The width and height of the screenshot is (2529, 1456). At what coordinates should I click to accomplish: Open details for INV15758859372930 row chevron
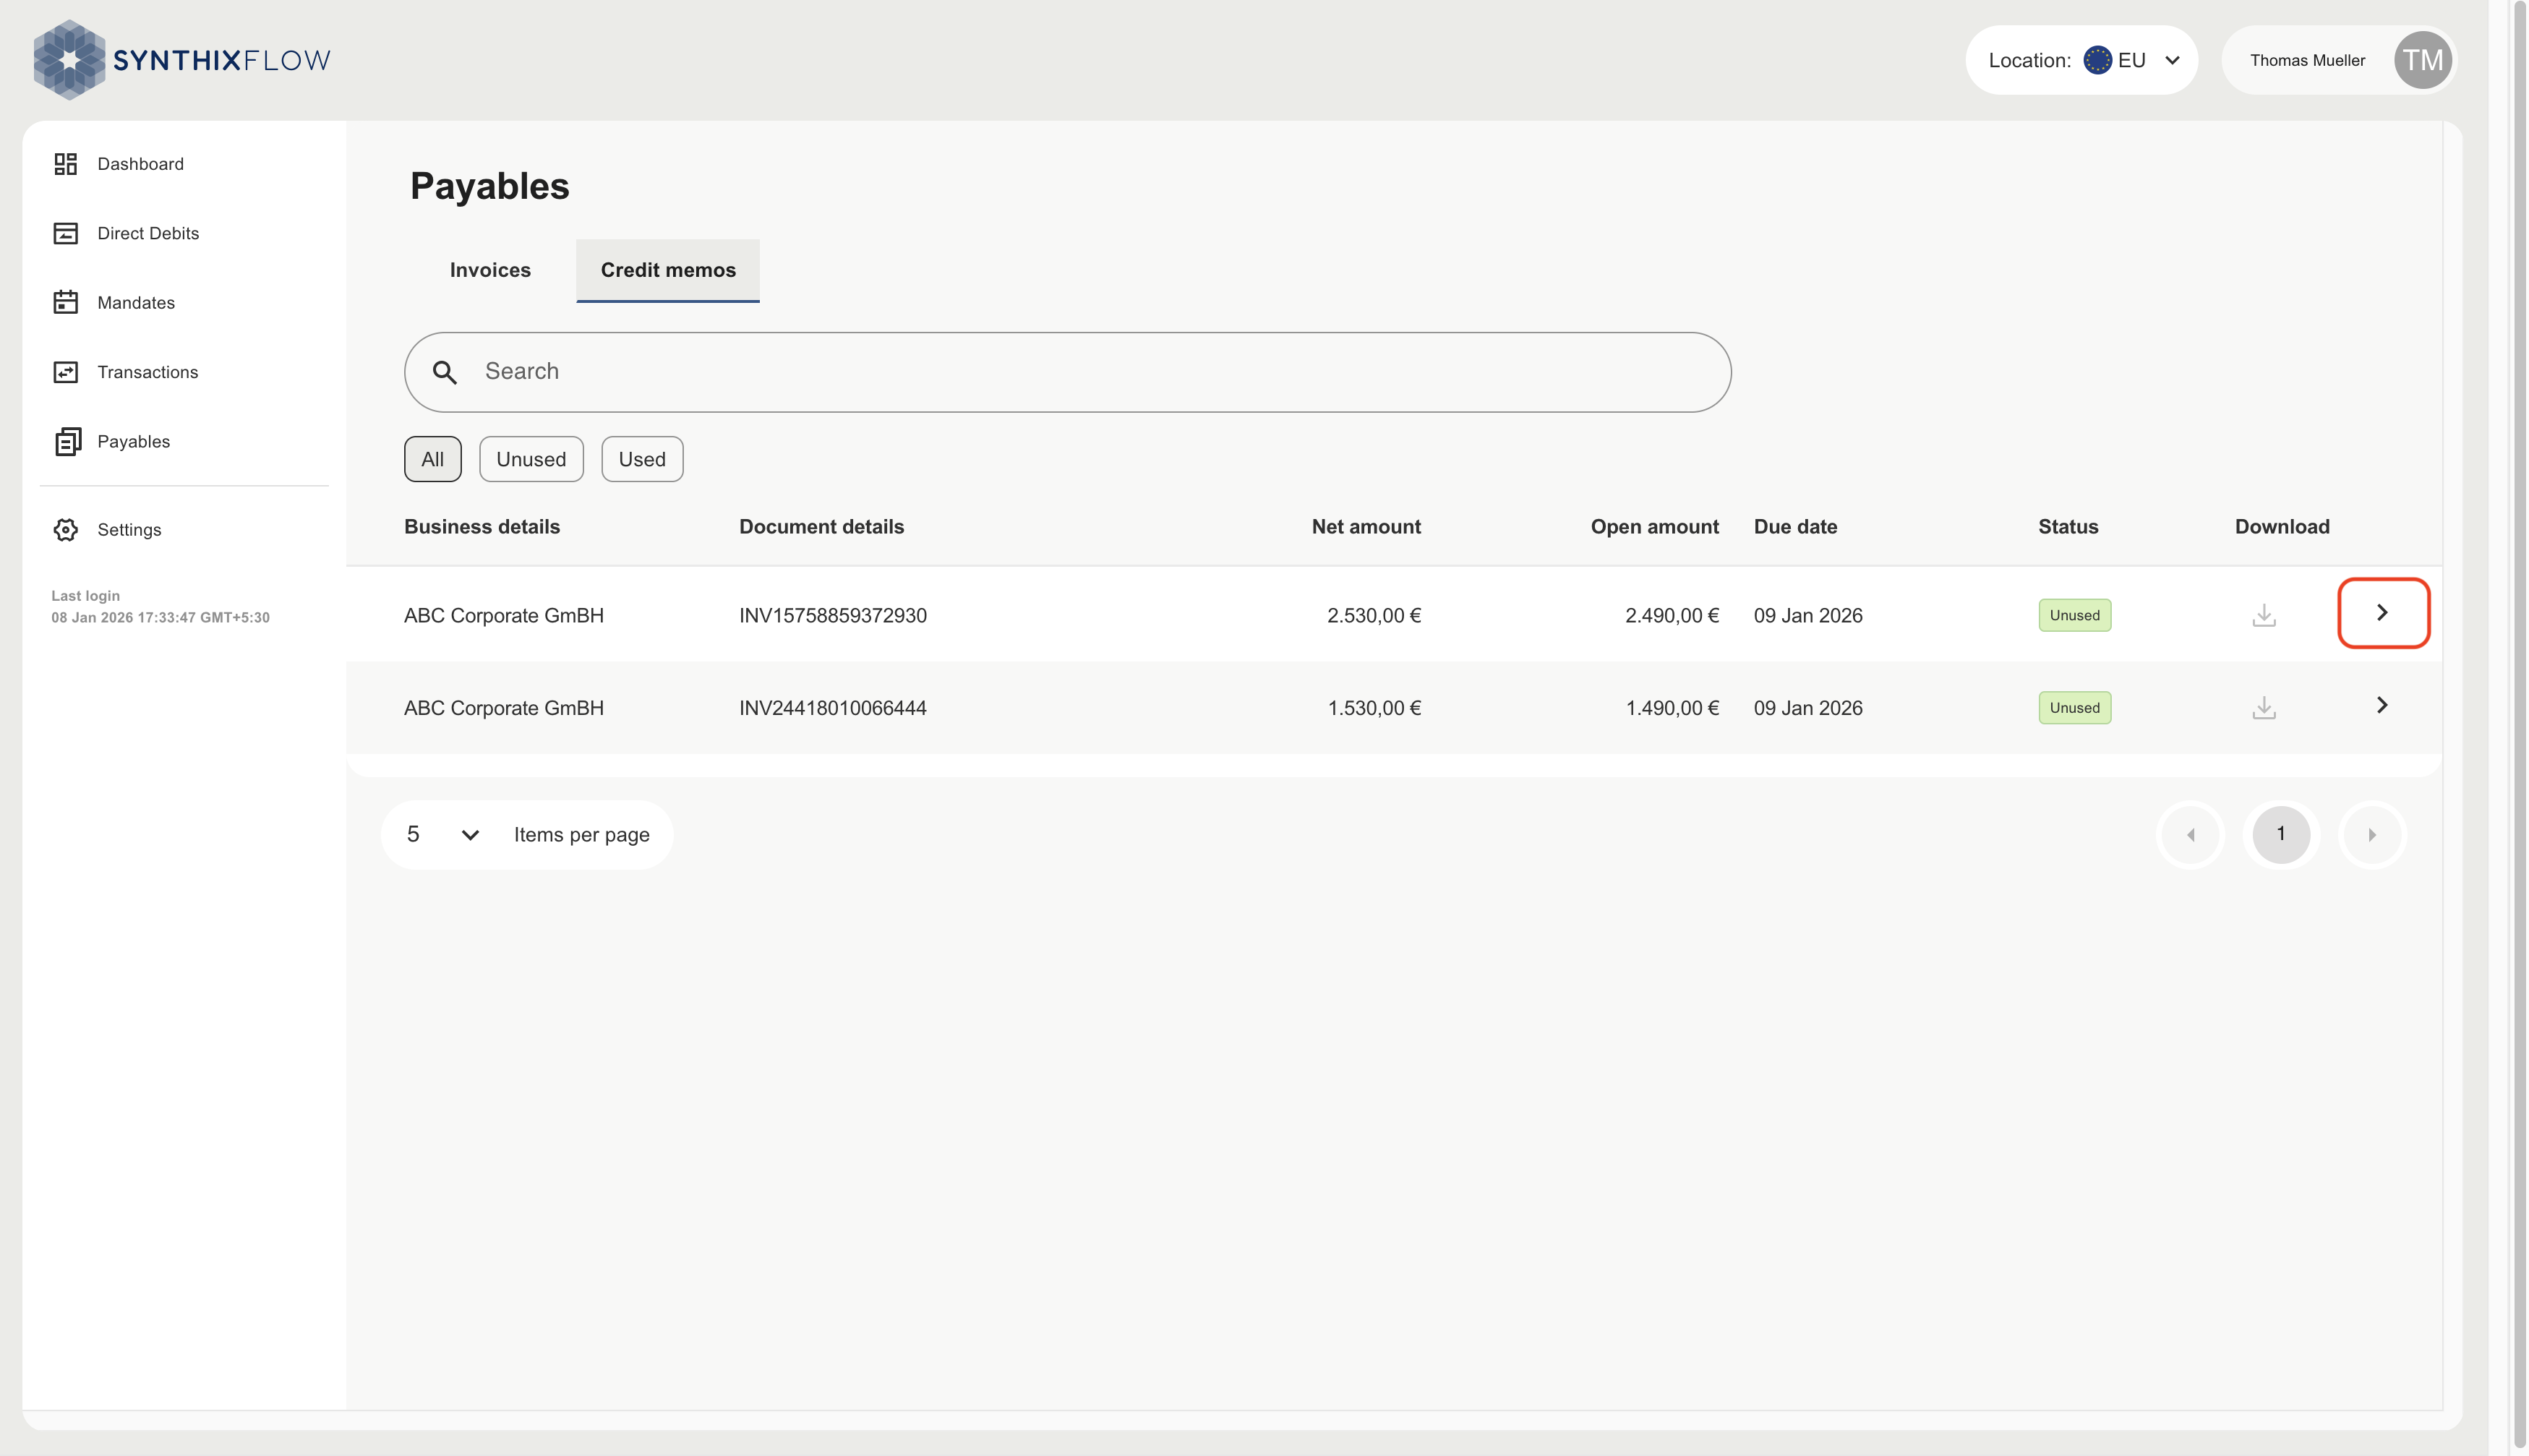point(2383,613)
